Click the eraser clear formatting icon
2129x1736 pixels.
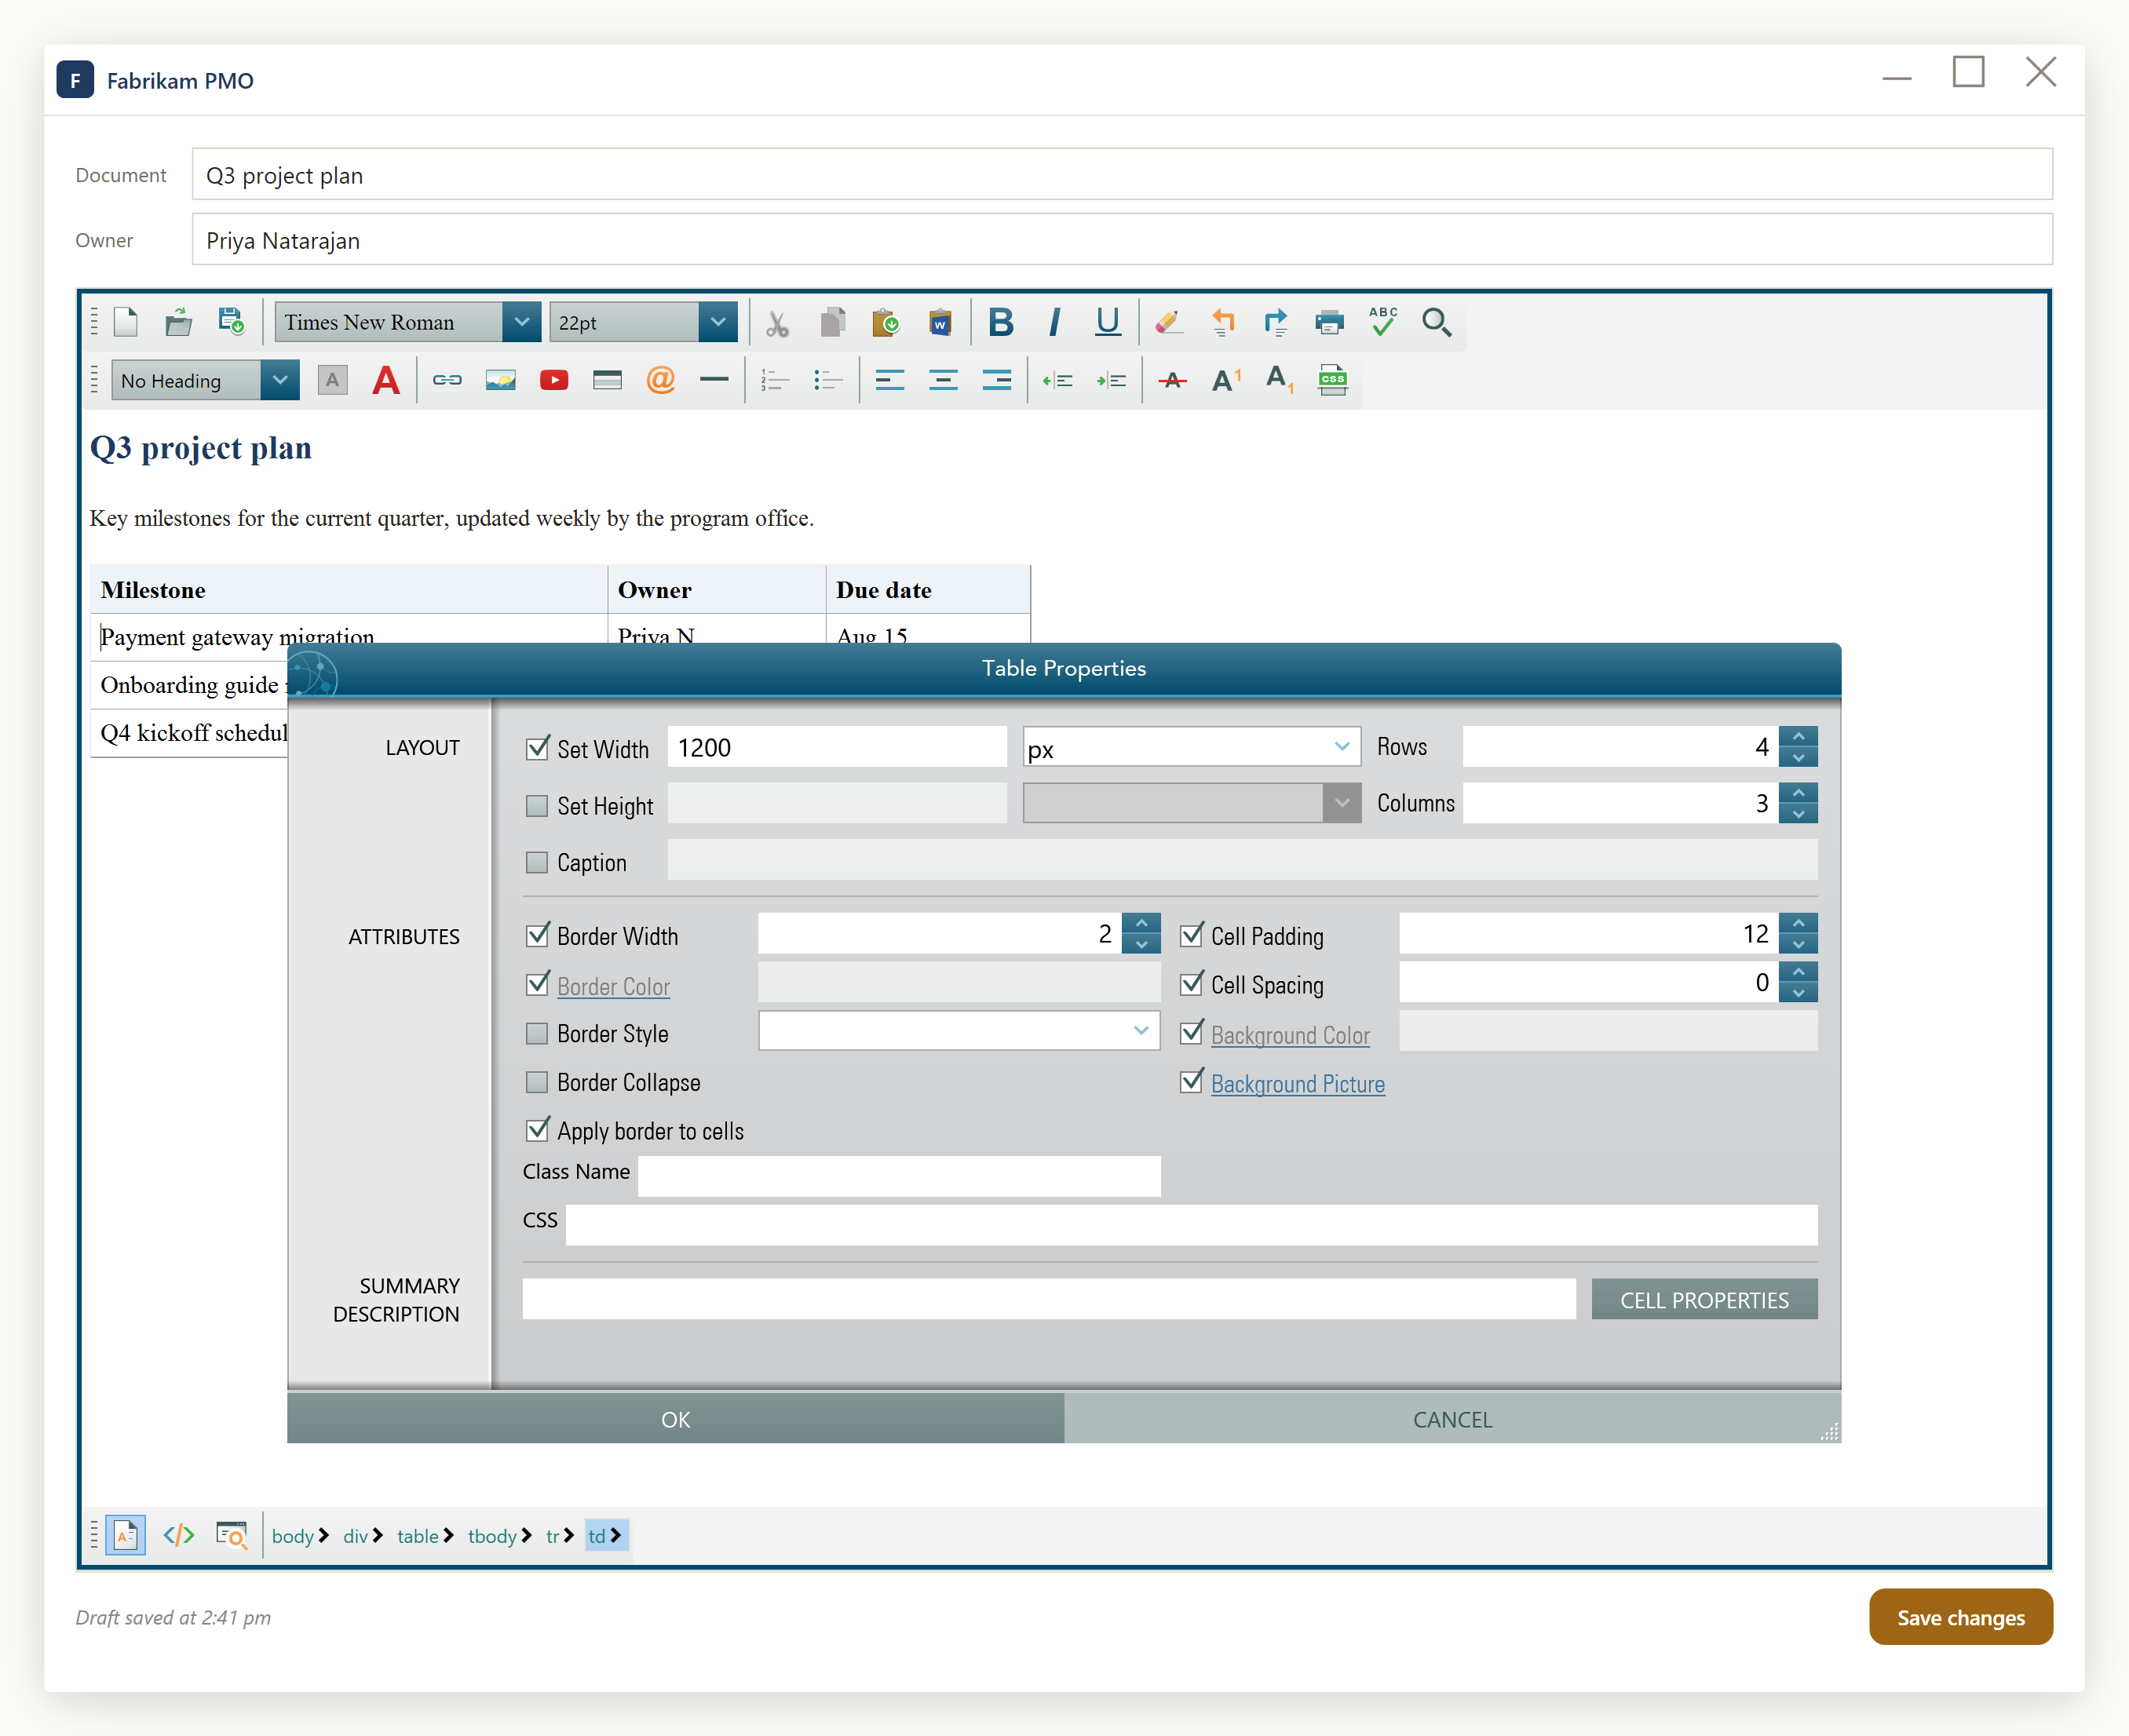pos(1168,322)
